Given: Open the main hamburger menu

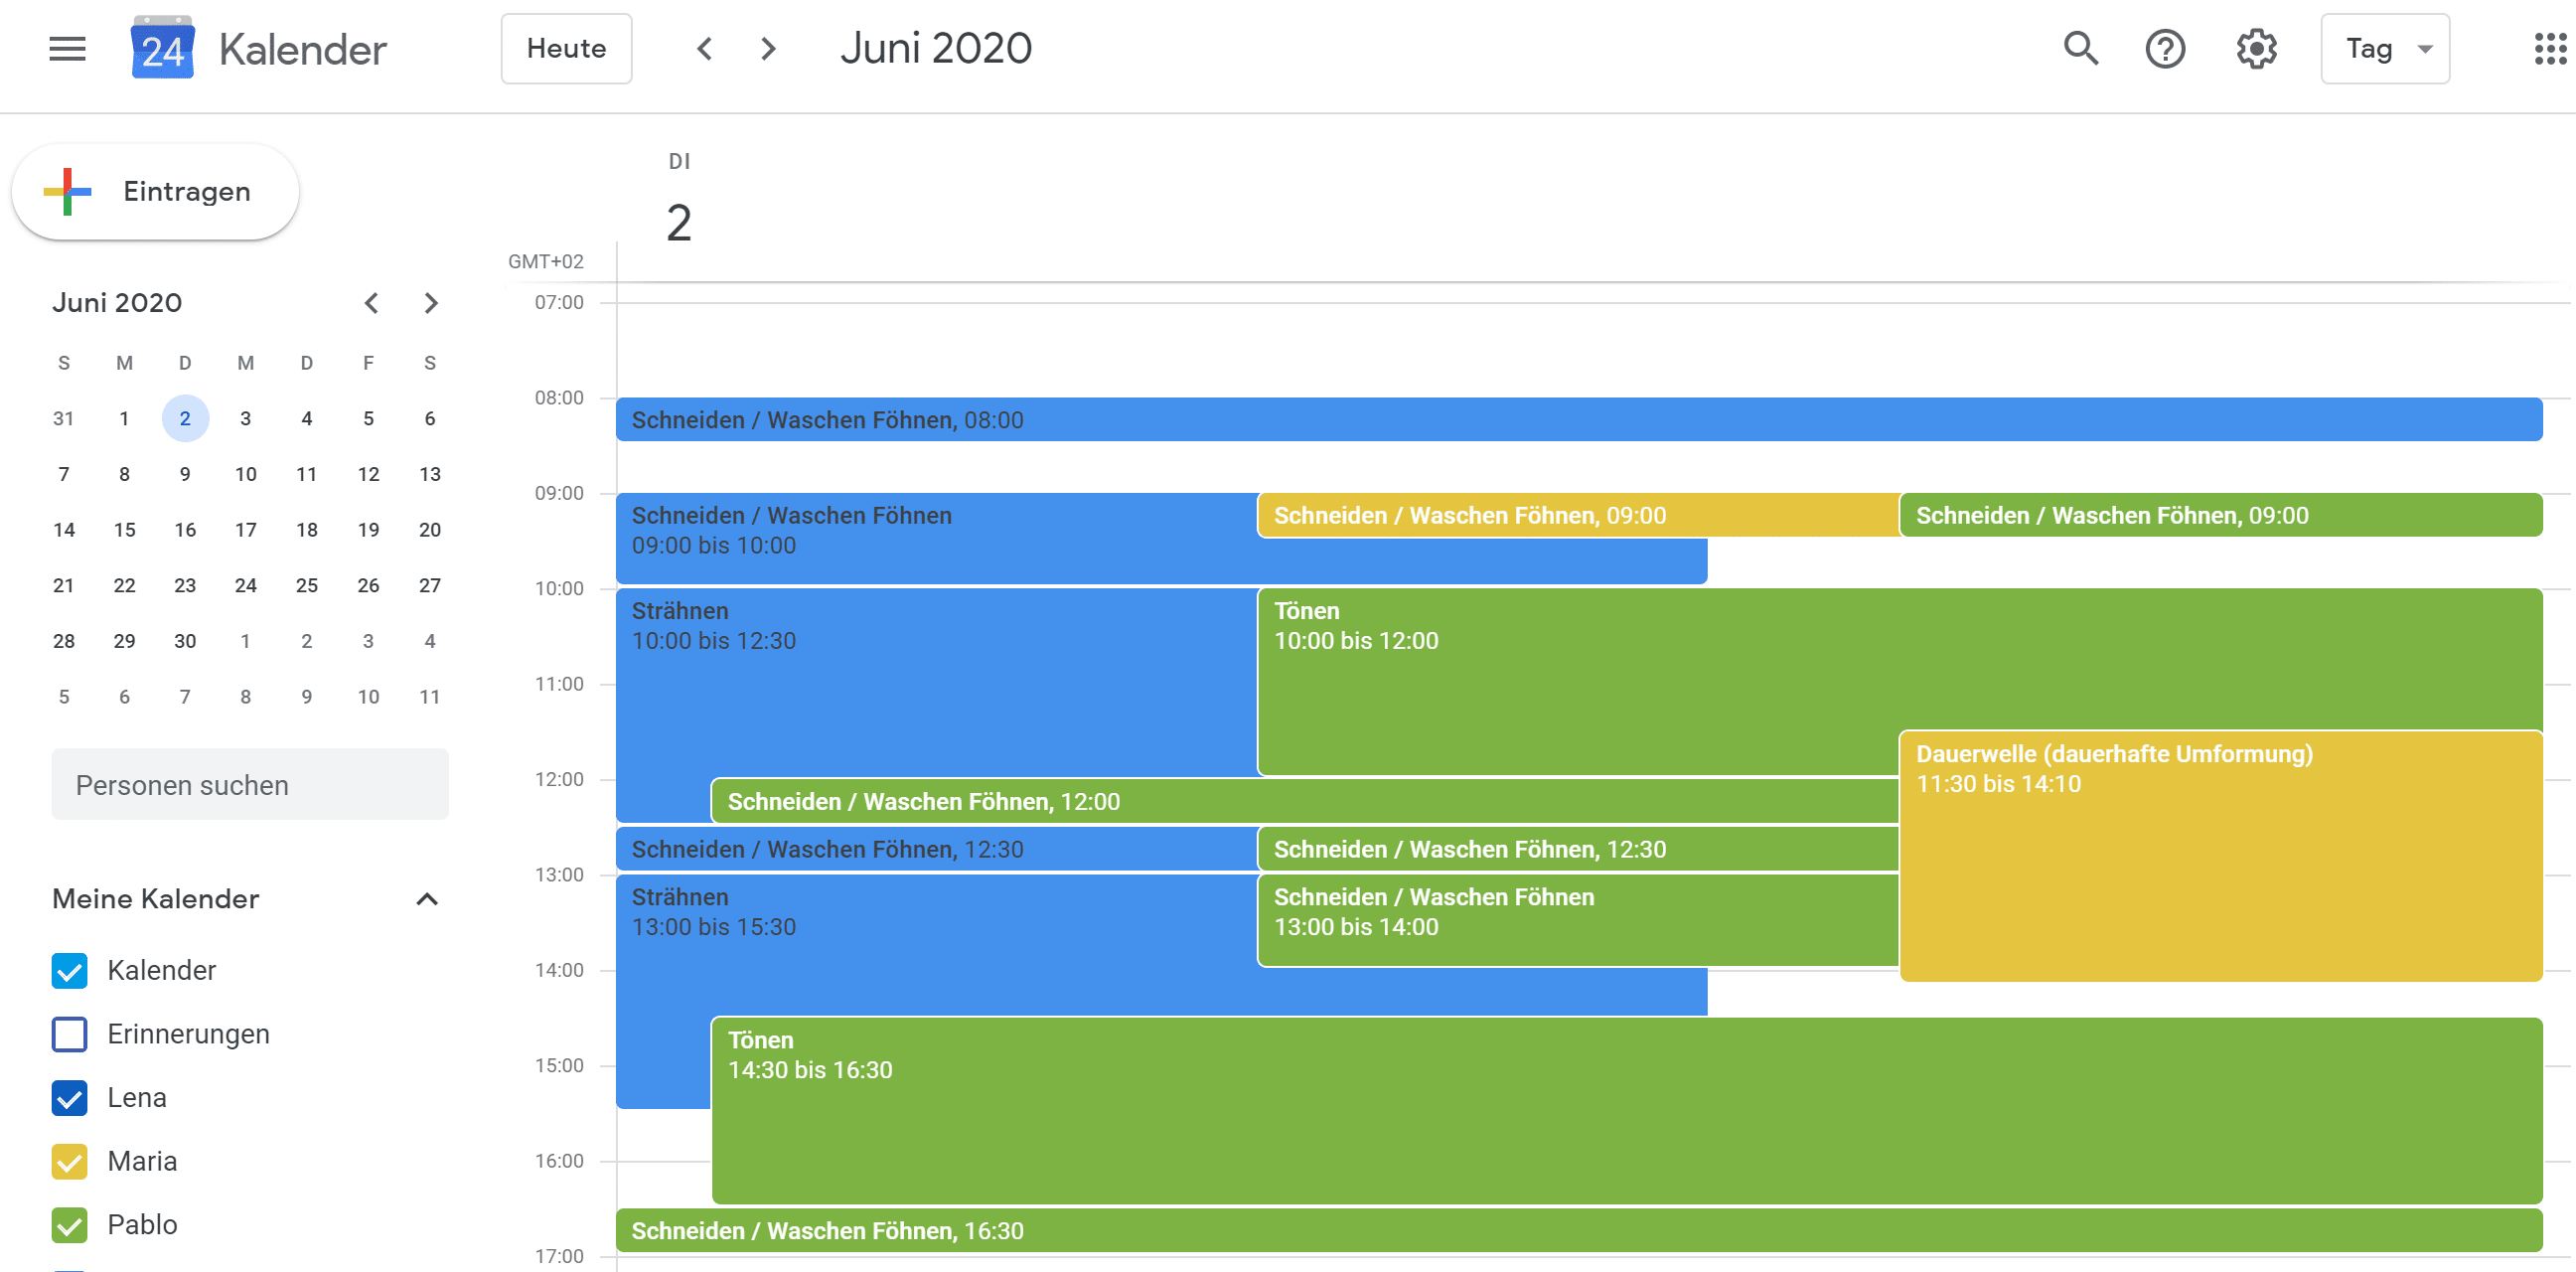Looking at the screenshot, I should pos(66,48).
